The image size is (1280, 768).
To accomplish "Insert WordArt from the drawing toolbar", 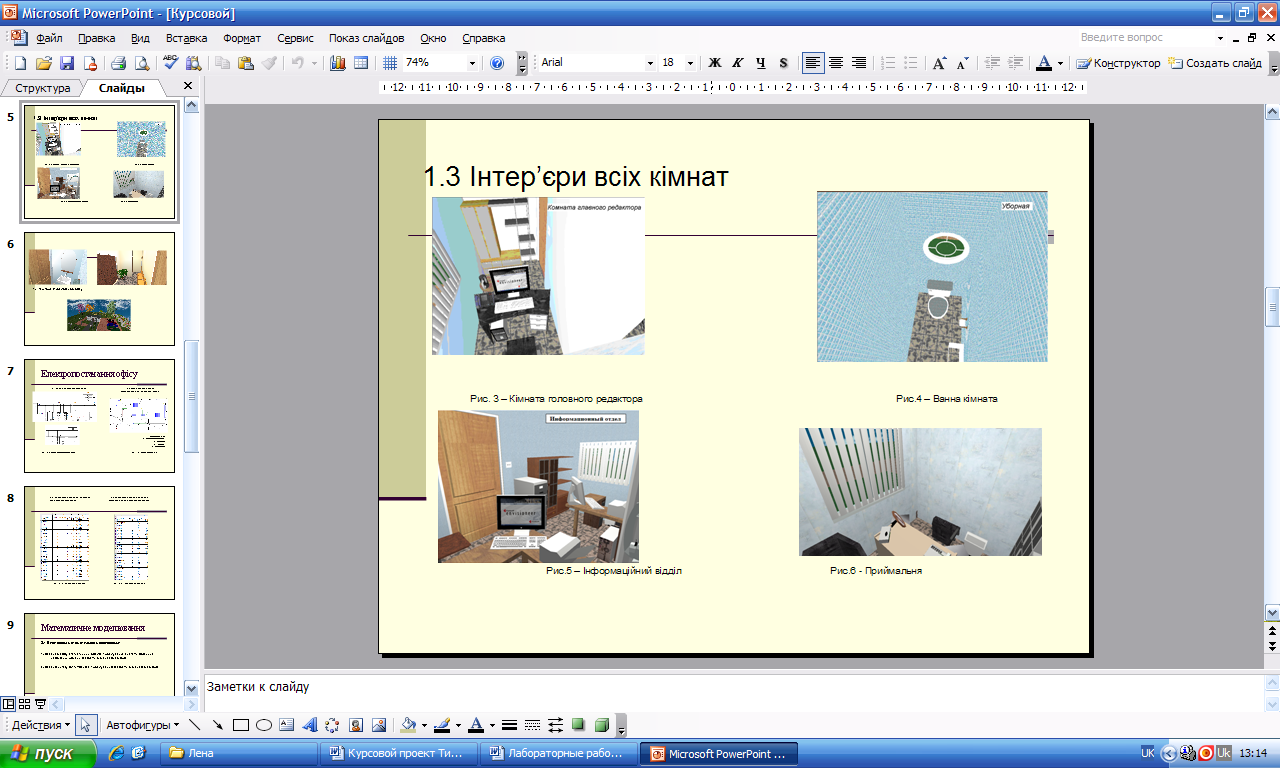I will [x=309, y=725].
